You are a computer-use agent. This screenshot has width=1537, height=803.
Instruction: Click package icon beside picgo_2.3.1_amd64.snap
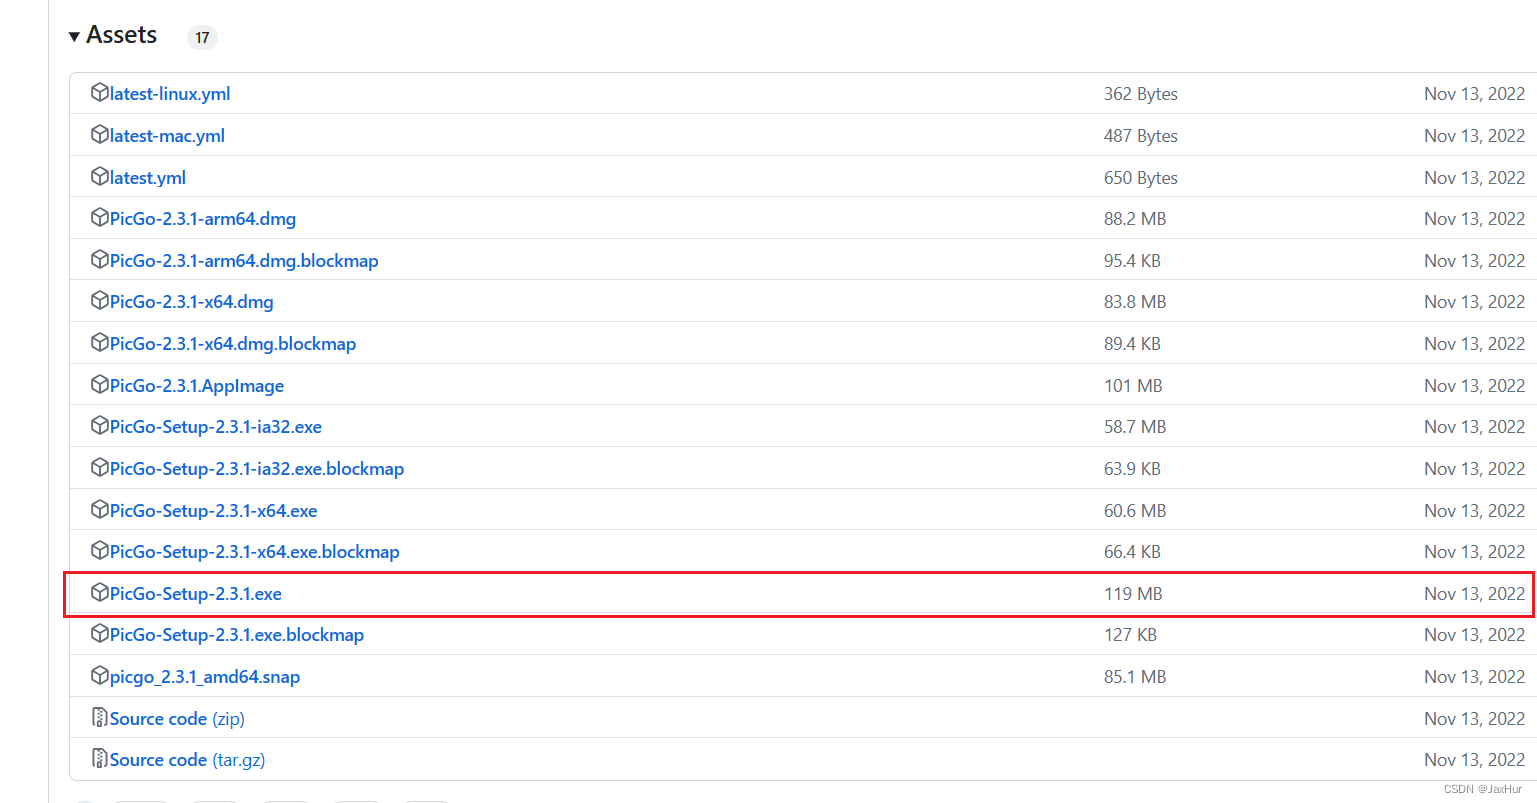click(99, 676)
